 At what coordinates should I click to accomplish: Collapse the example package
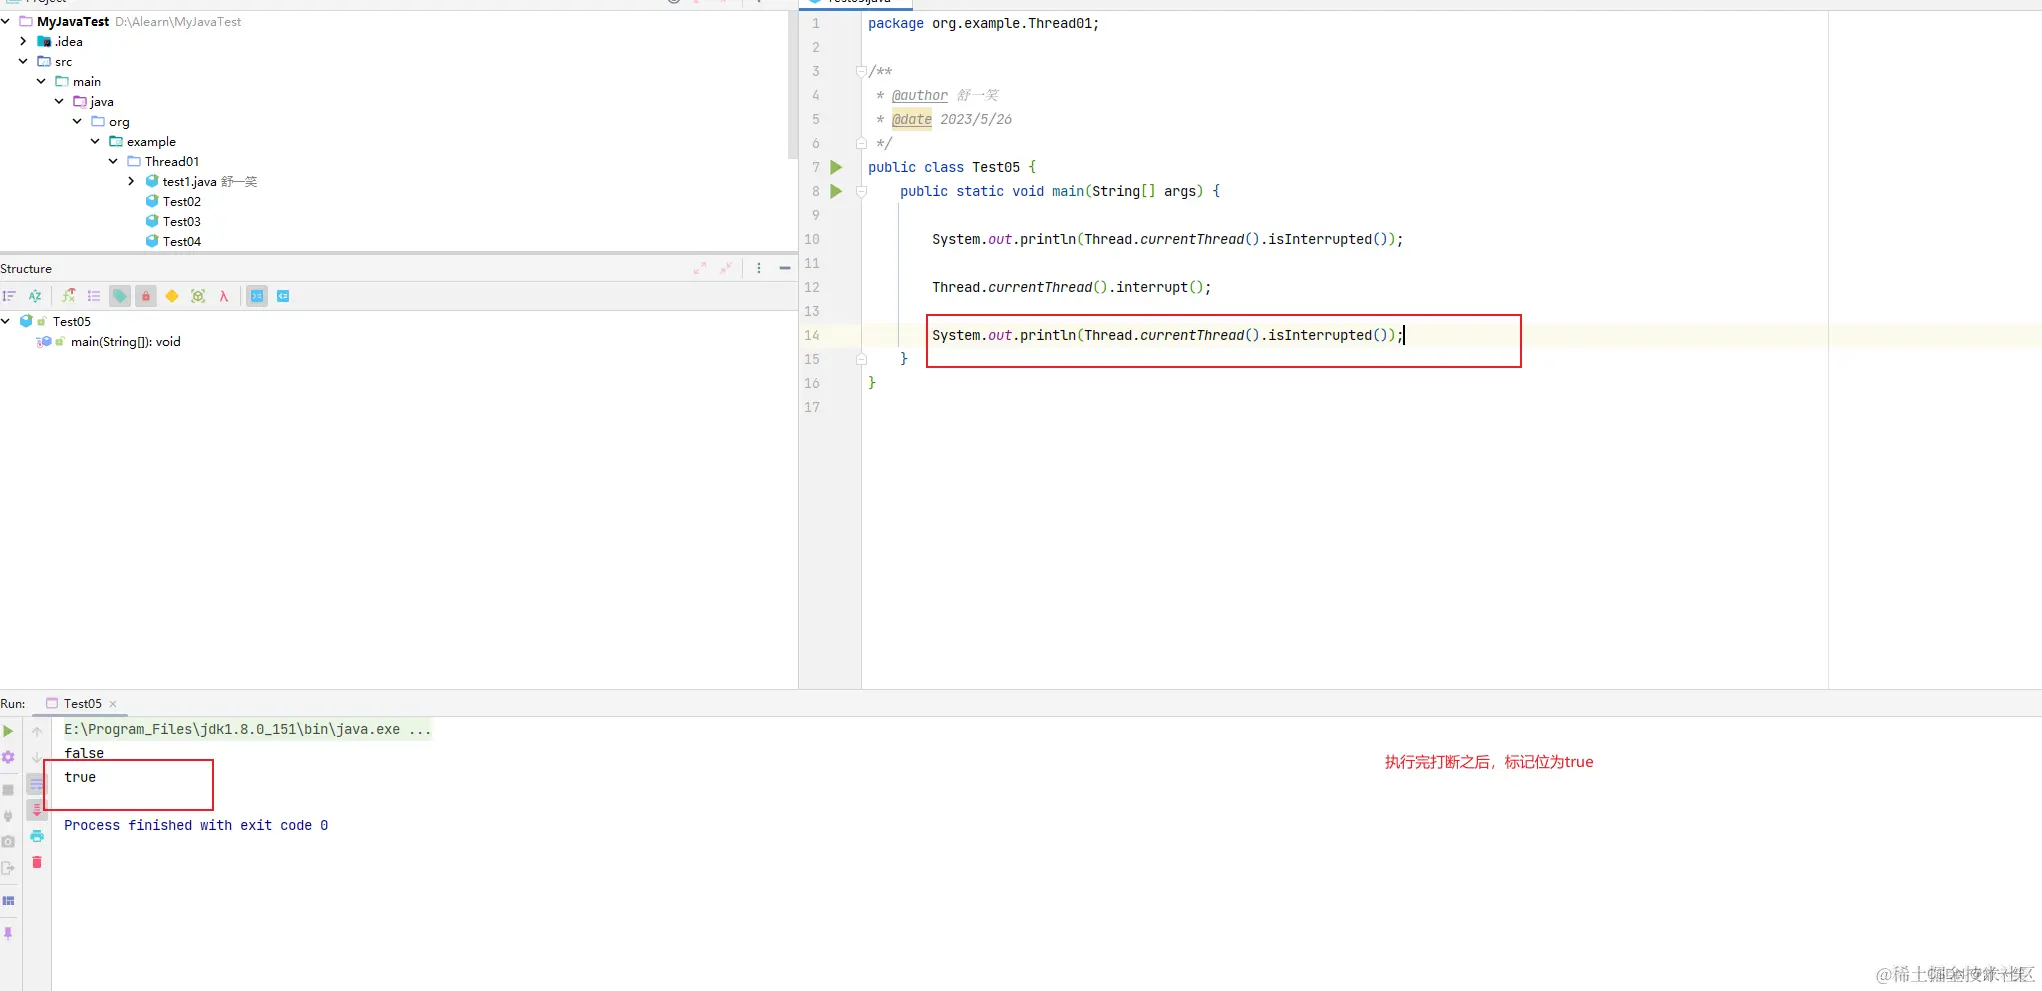[x=96, y=141]
